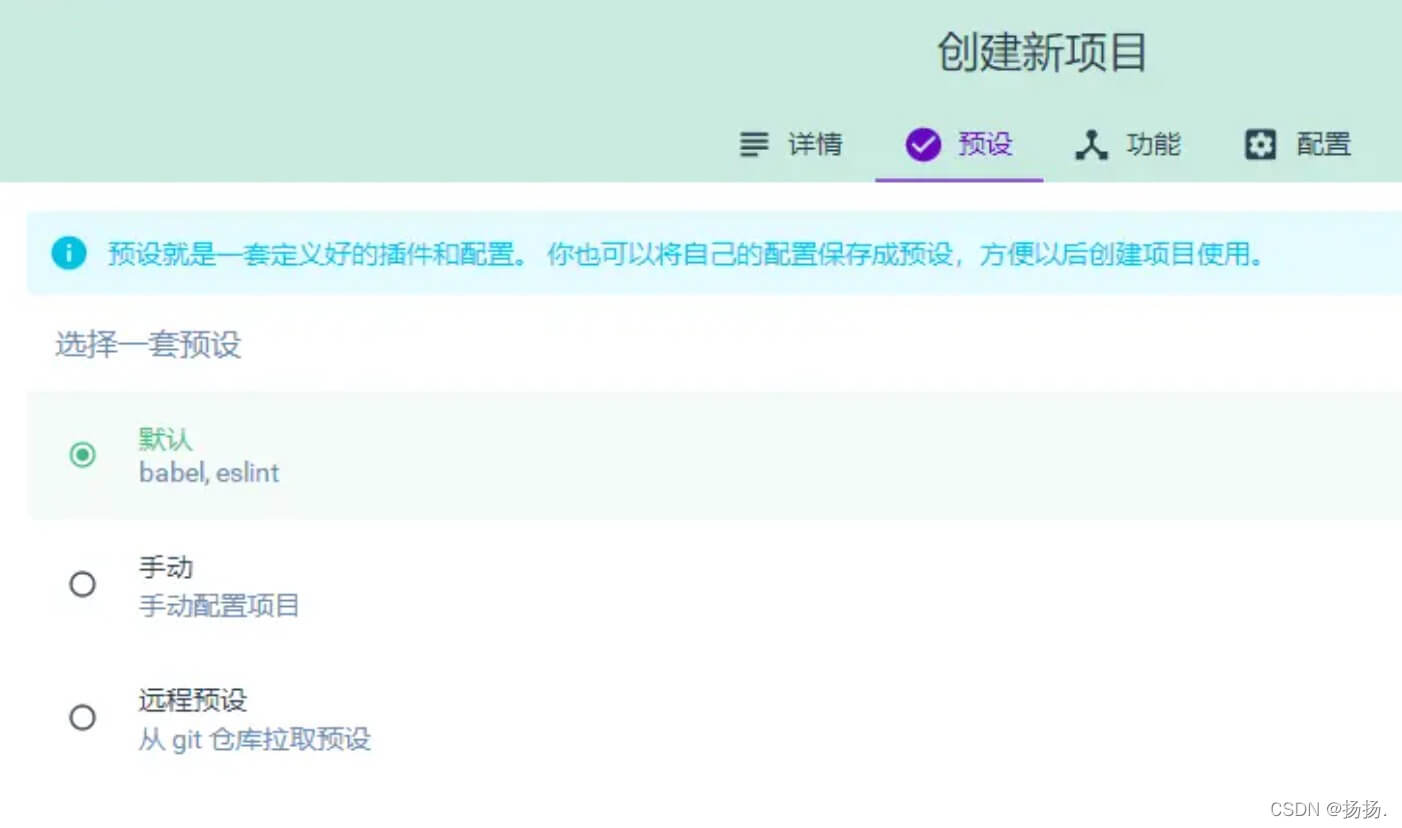Open the 配置 tab

click(x=1298, y=145)
